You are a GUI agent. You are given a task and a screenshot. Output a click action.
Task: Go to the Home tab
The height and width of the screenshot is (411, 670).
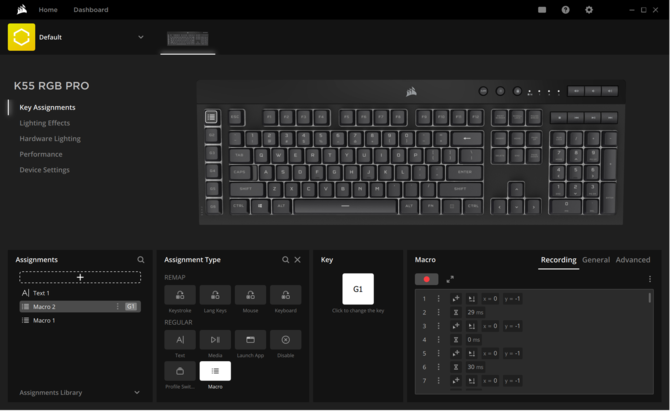[48, 9]
